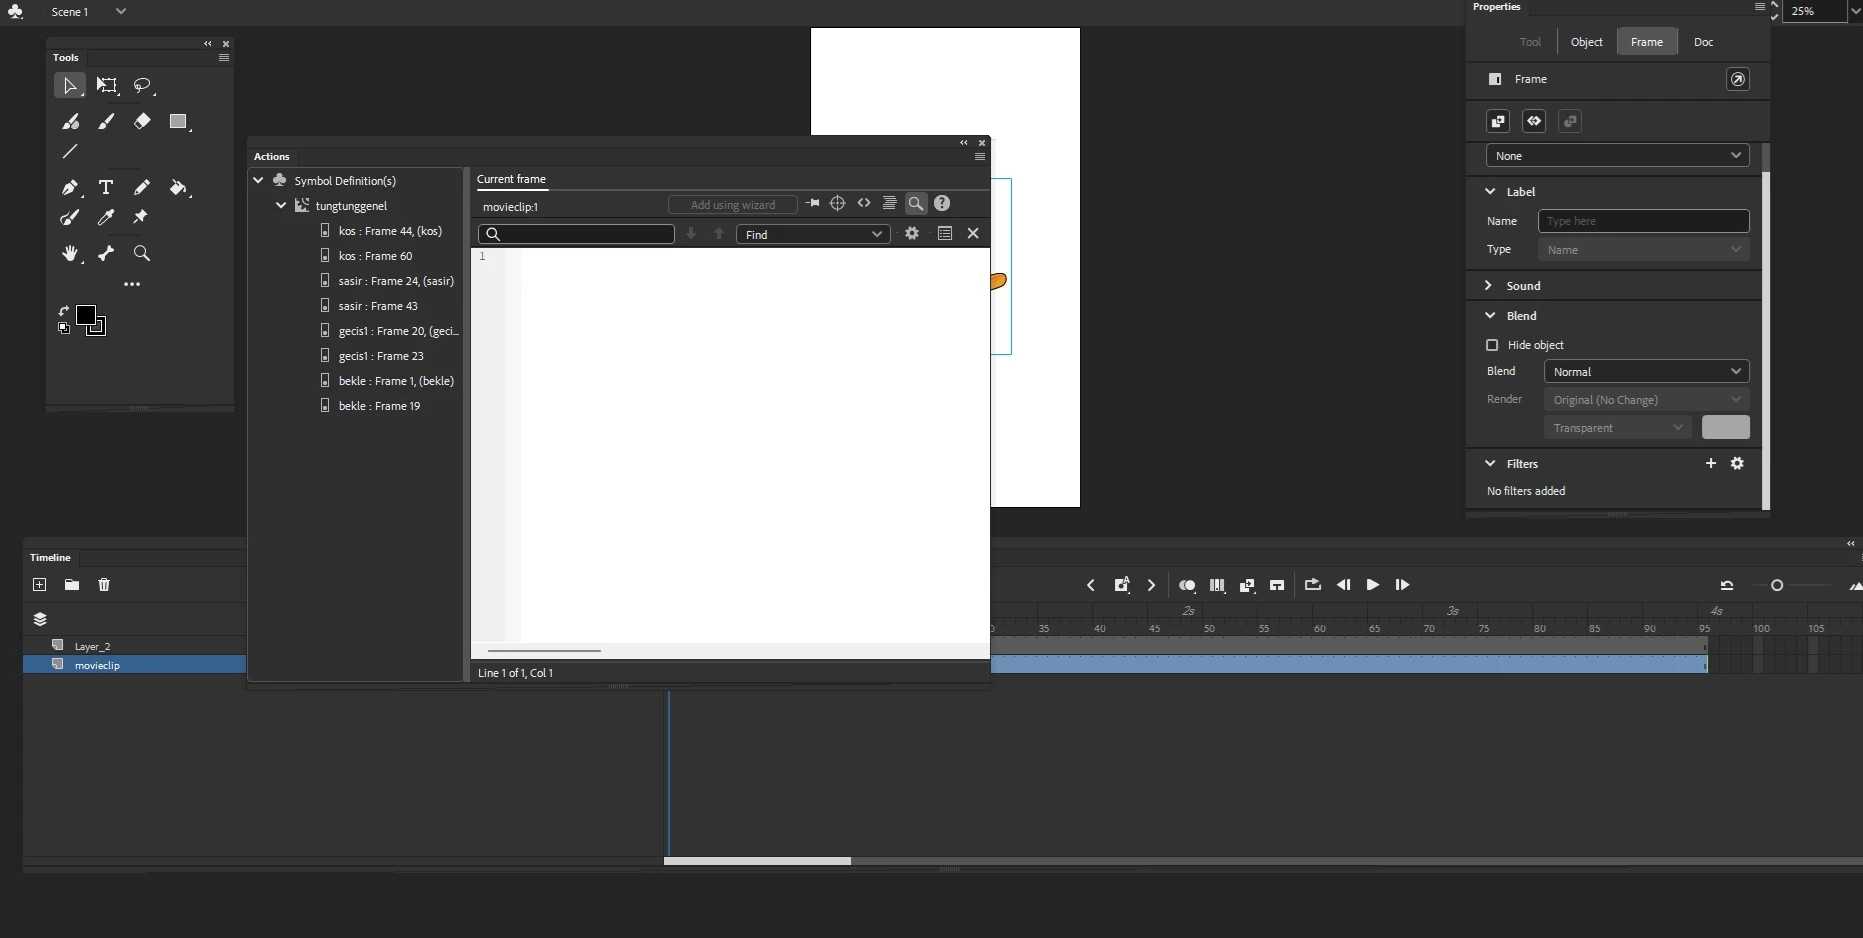Play the timeline animation
1863x938 pixels.
tap(1372, 585)
